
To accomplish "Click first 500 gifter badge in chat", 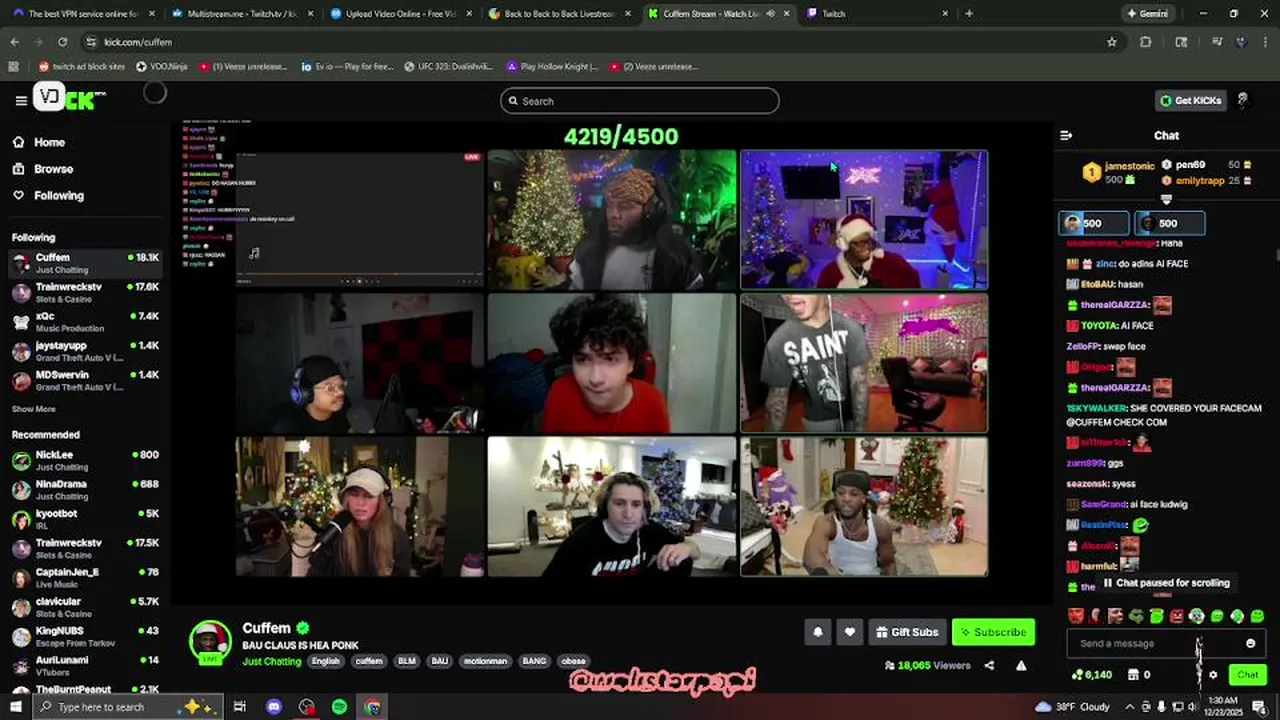I will coord(1093,223).
